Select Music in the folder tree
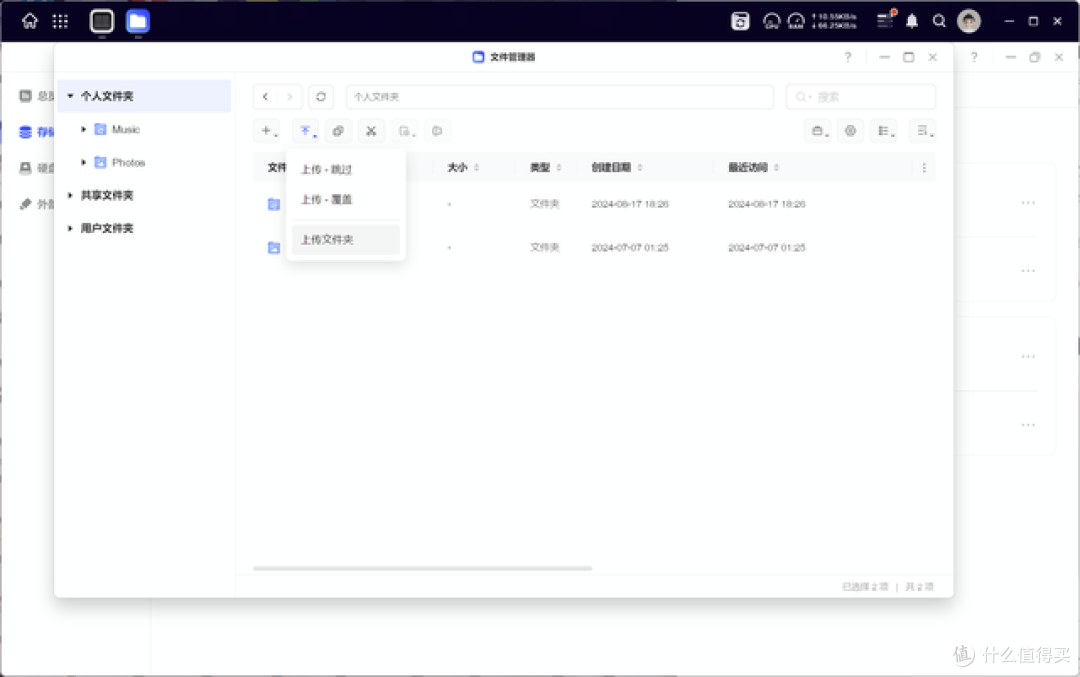 (126, 129)
